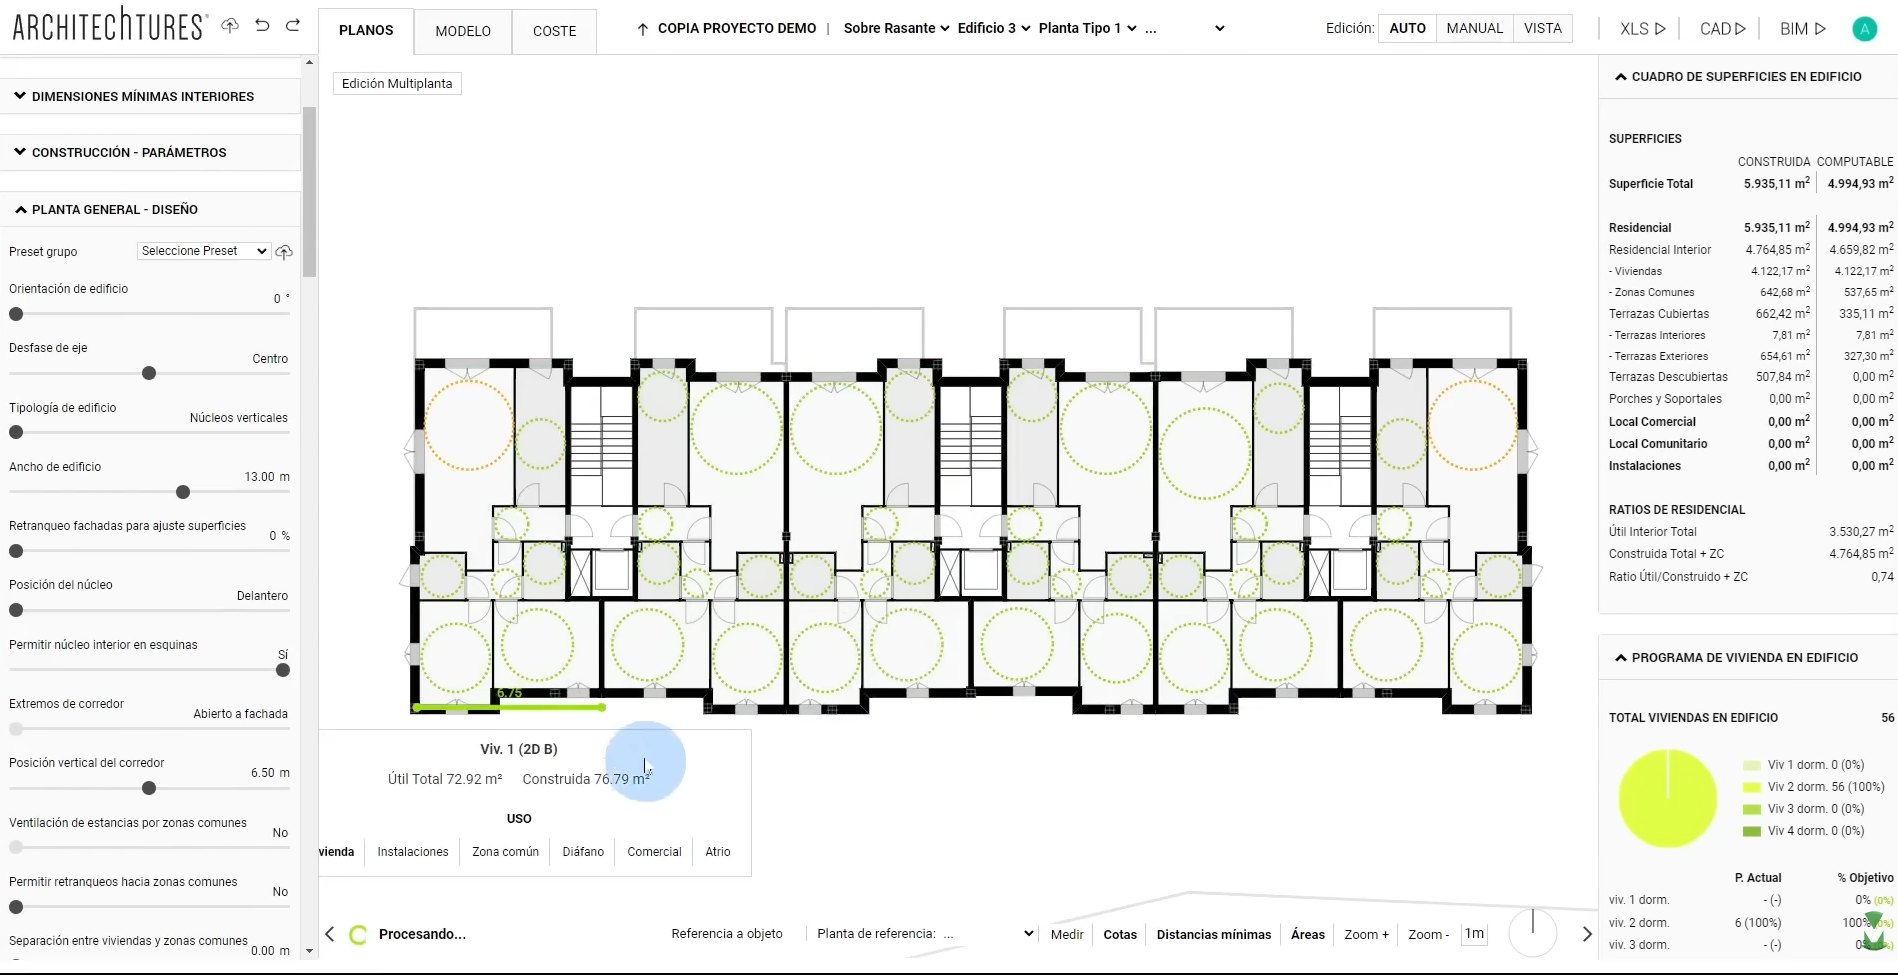Set use to Atrio
The image size is (1898, 975).
(x=718, y=852)
